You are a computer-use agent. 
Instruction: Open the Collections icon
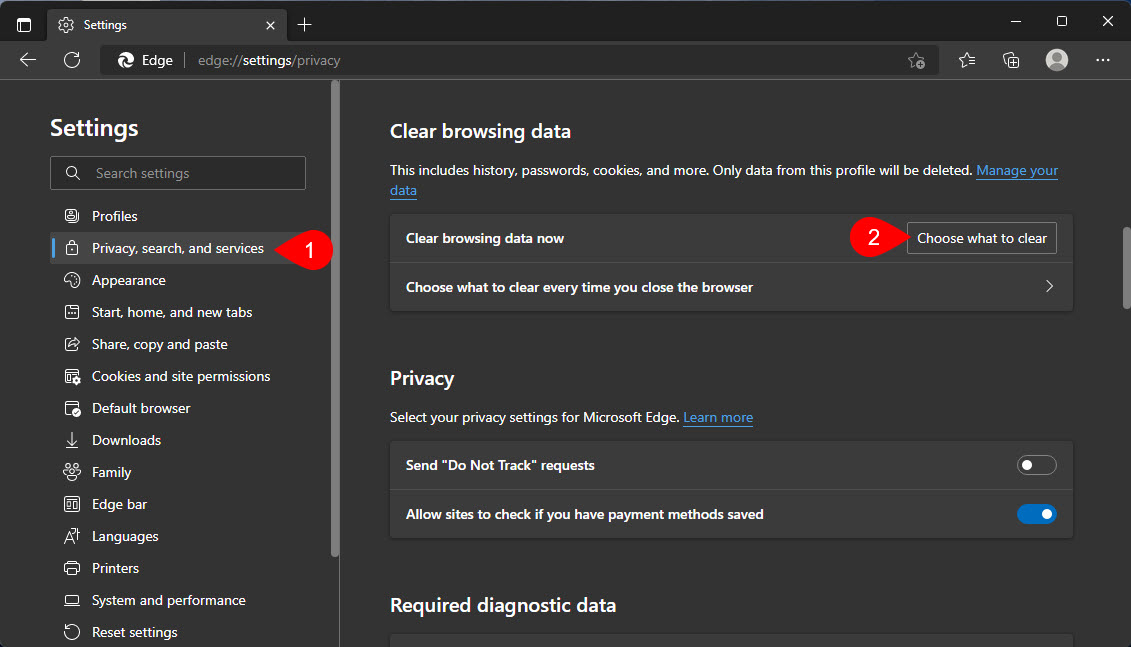pos(1011,60)
